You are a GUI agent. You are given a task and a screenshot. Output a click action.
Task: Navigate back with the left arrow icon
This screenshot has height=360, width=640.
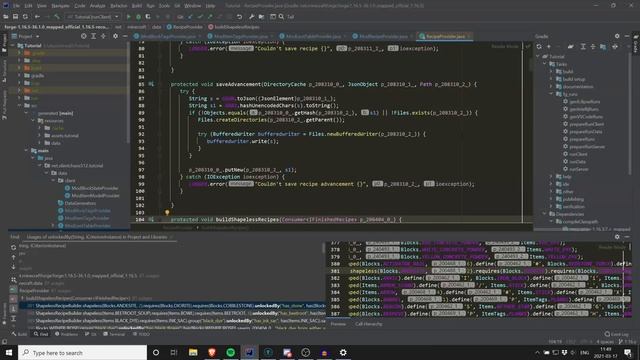pyautogui.click(x=37, y=17)
